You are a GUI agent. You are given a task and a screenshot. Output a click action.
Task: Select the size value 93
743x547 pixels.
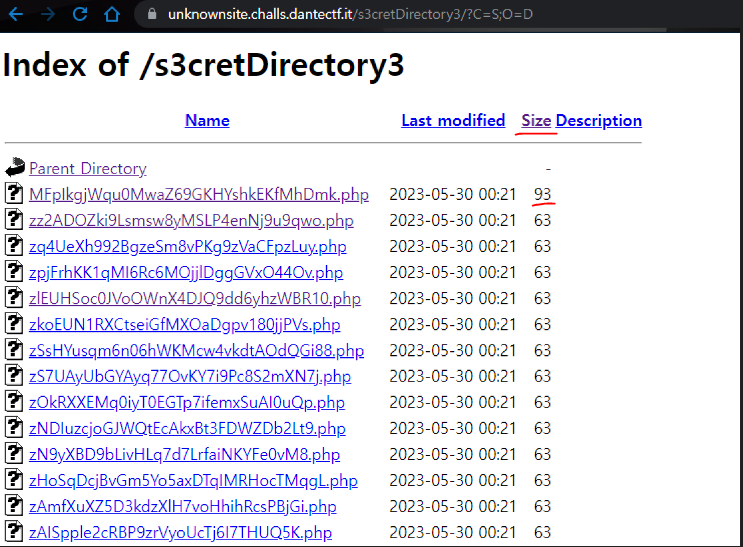[543, 194]
